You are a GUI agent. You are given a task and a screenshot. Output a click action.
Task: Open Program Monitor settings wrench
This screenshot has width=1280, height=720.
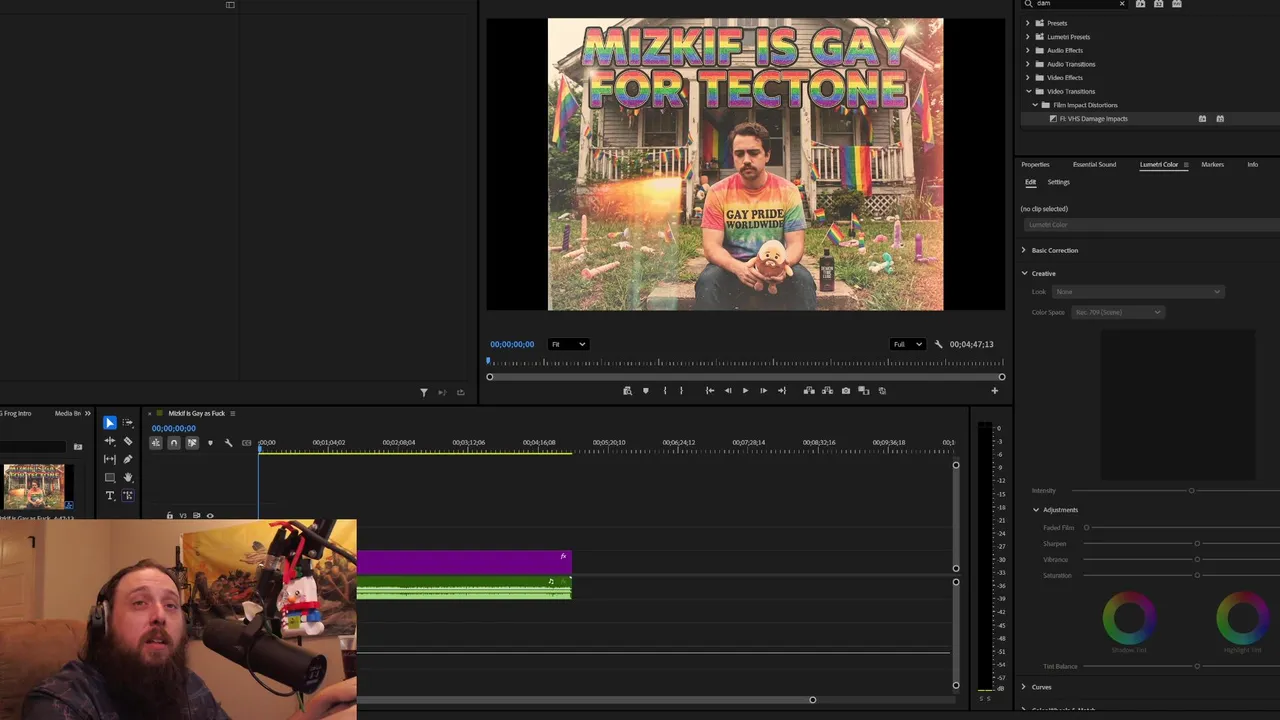coord(938,344)
